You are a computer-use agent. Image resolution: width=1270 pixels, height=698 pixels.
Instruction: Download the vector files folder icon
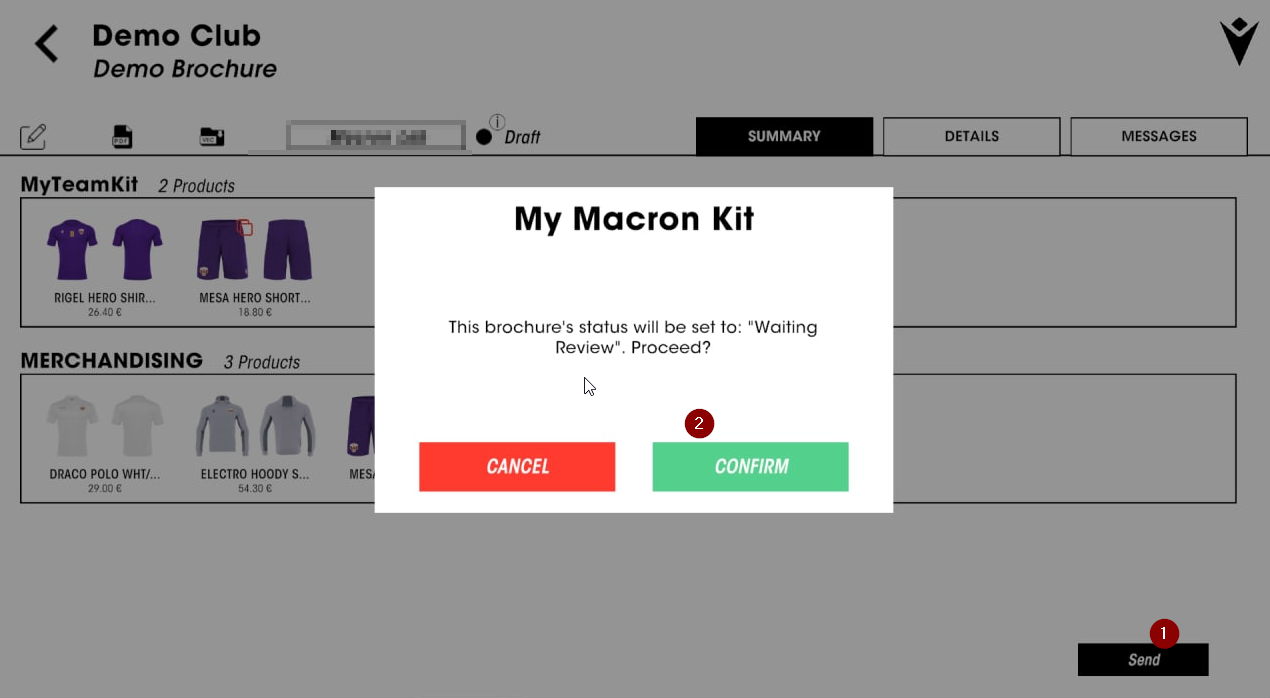pos(211,136)
